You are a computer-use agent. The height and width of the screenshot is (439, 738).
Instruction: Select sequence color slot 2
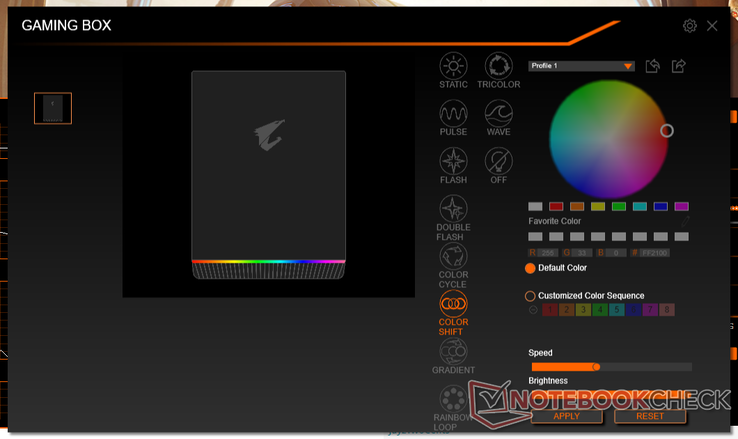click(x=567, y=310)
